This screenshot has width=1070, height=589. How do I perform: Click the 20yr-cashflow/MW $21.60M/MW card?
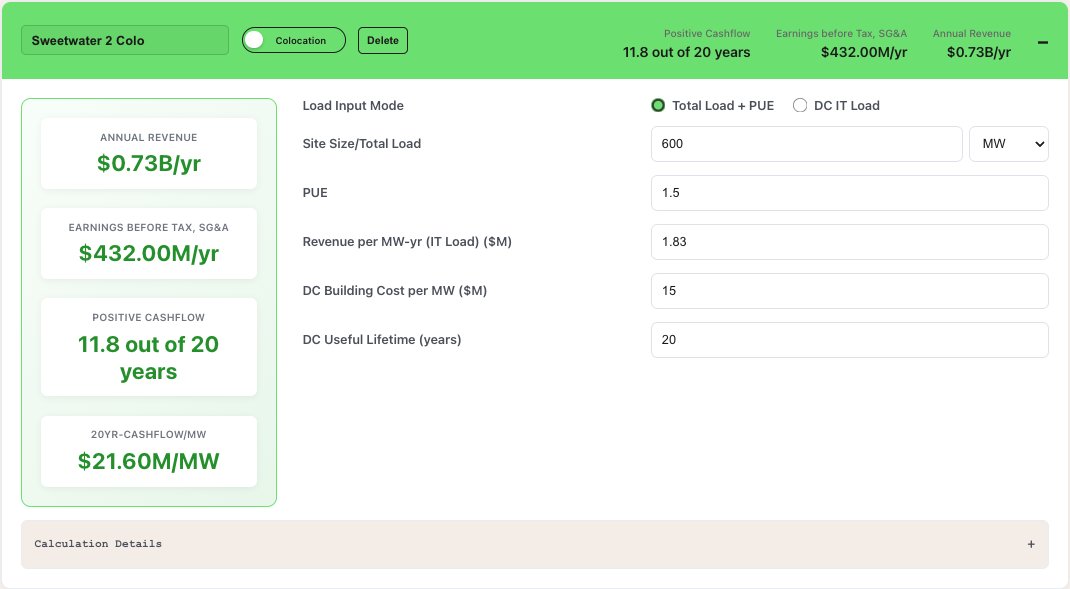[149, 451]
